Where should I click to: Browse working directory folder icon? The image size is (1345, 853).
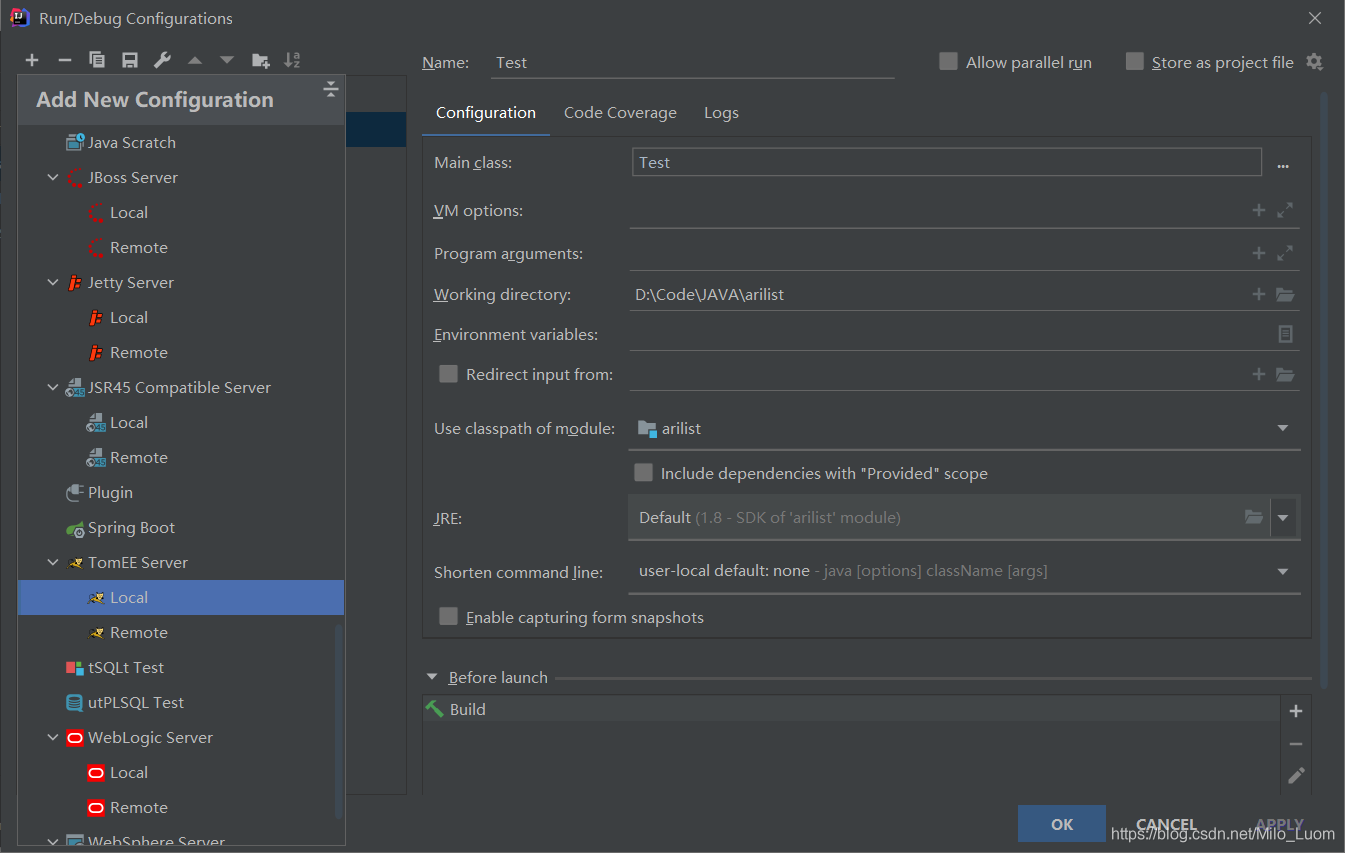click(1285, 295)
